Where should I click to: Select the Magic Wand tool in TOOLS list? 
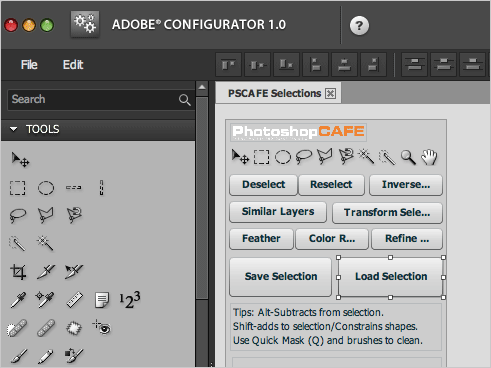click(45, 243)
